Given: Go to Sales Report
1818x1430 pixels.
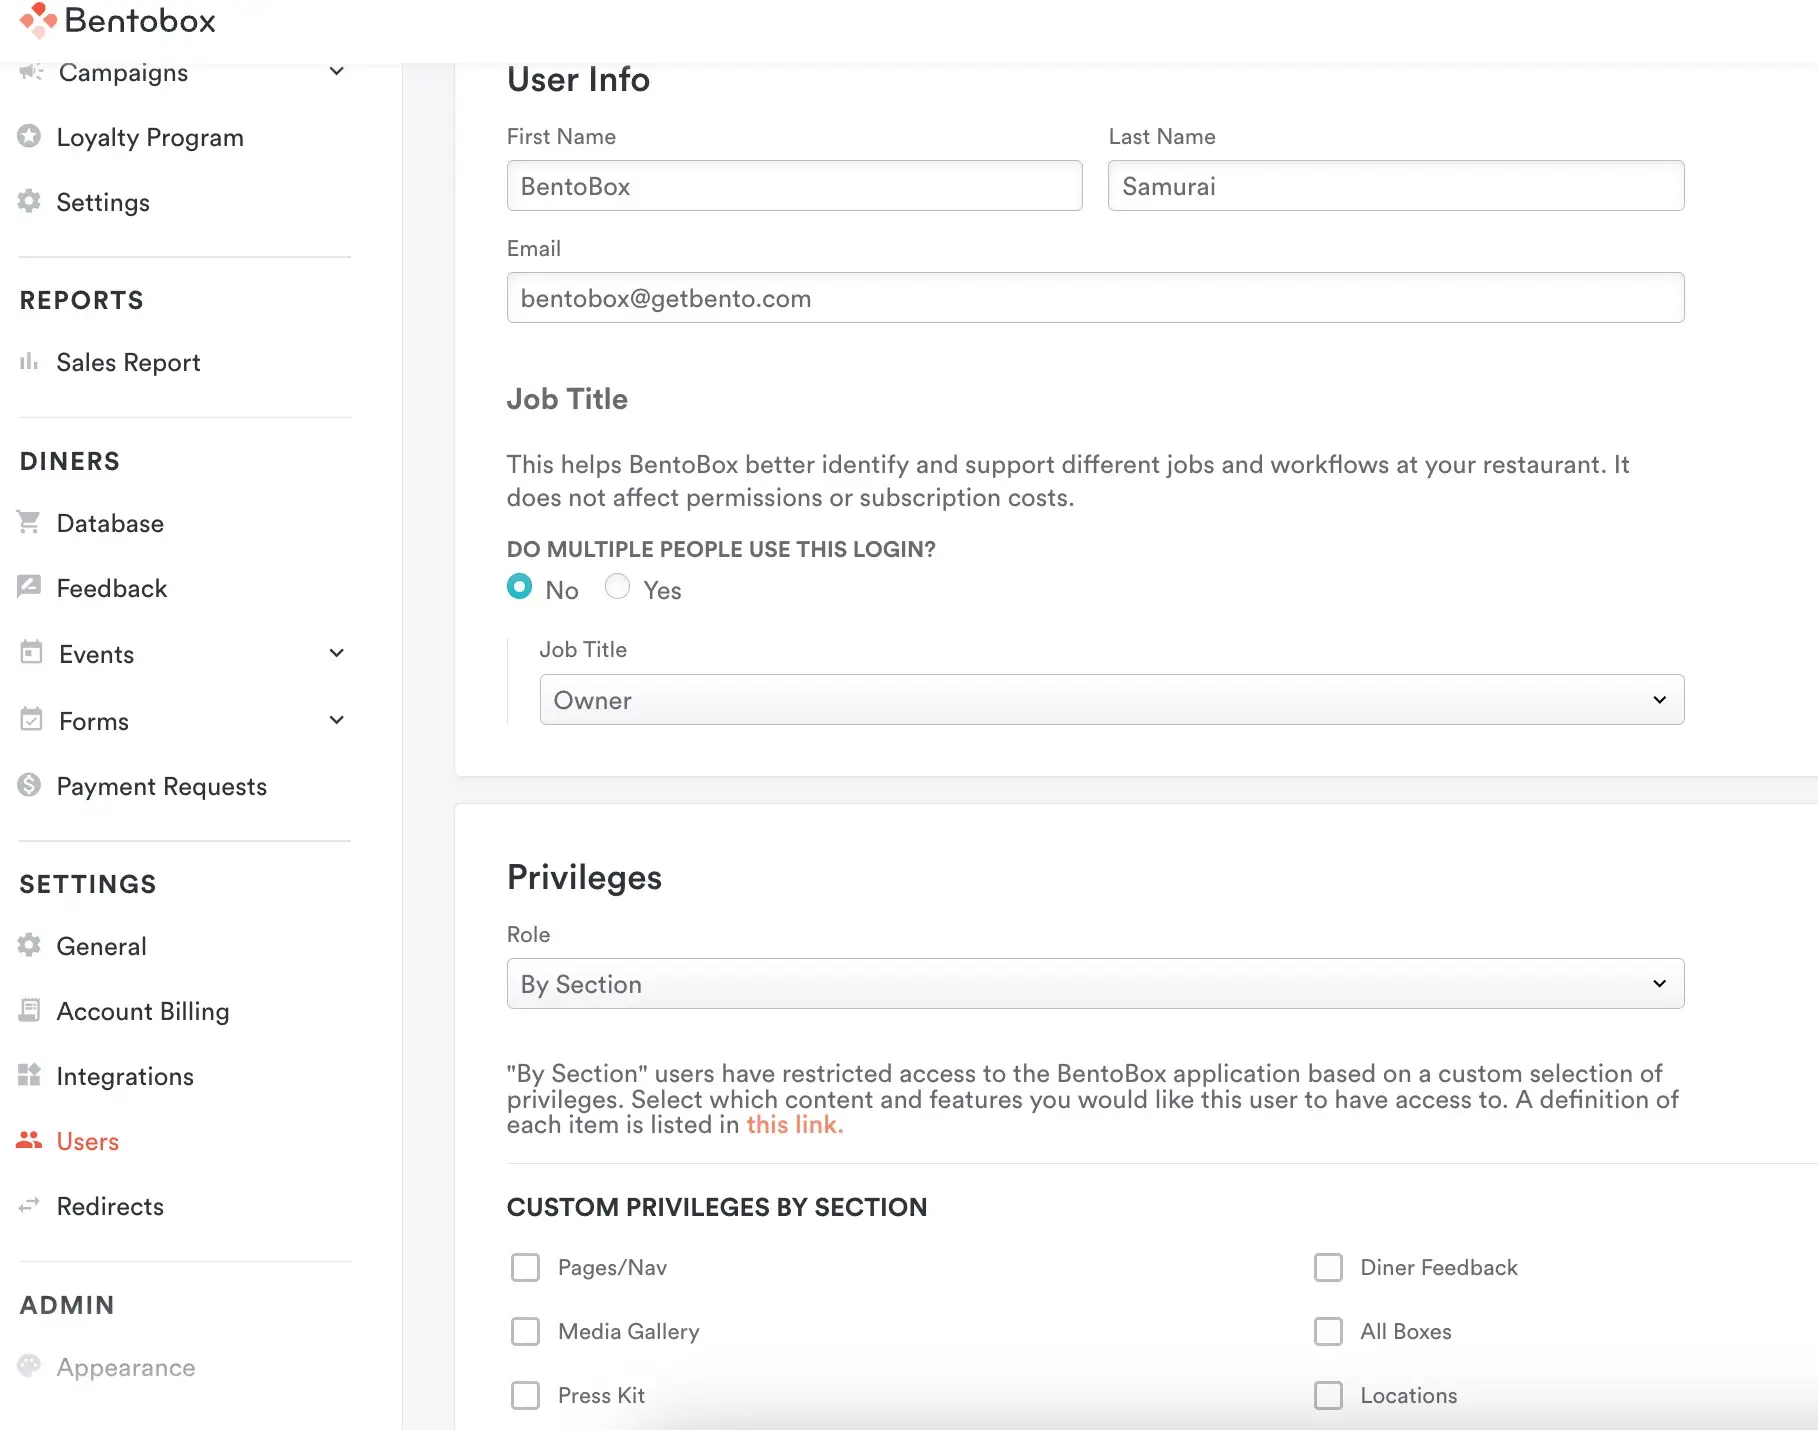Looking at the screenshot, I should tap(128, 362).
